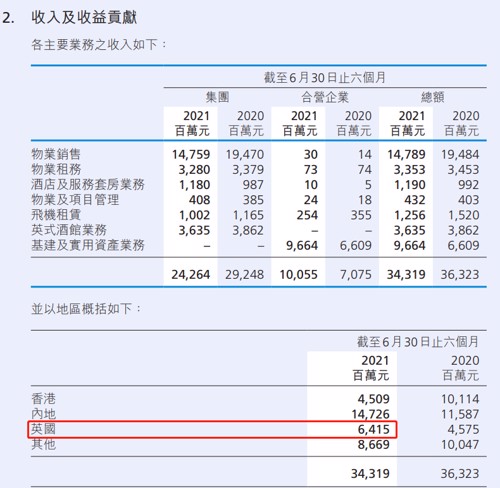The width and height of the screenshot is (500, 488).
Task: Click the 飛機租賃 row label
Action: tap(56, 215)
